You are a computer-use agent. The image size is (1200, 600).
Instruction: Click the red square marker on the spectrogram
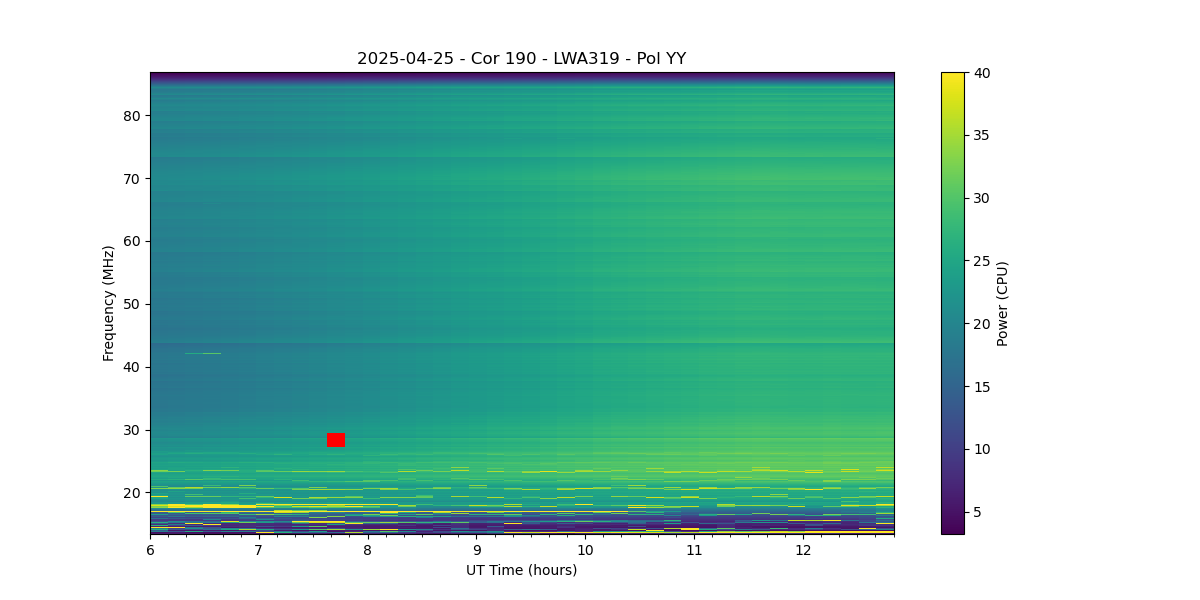pyautogui.click(x=336, y=440)
